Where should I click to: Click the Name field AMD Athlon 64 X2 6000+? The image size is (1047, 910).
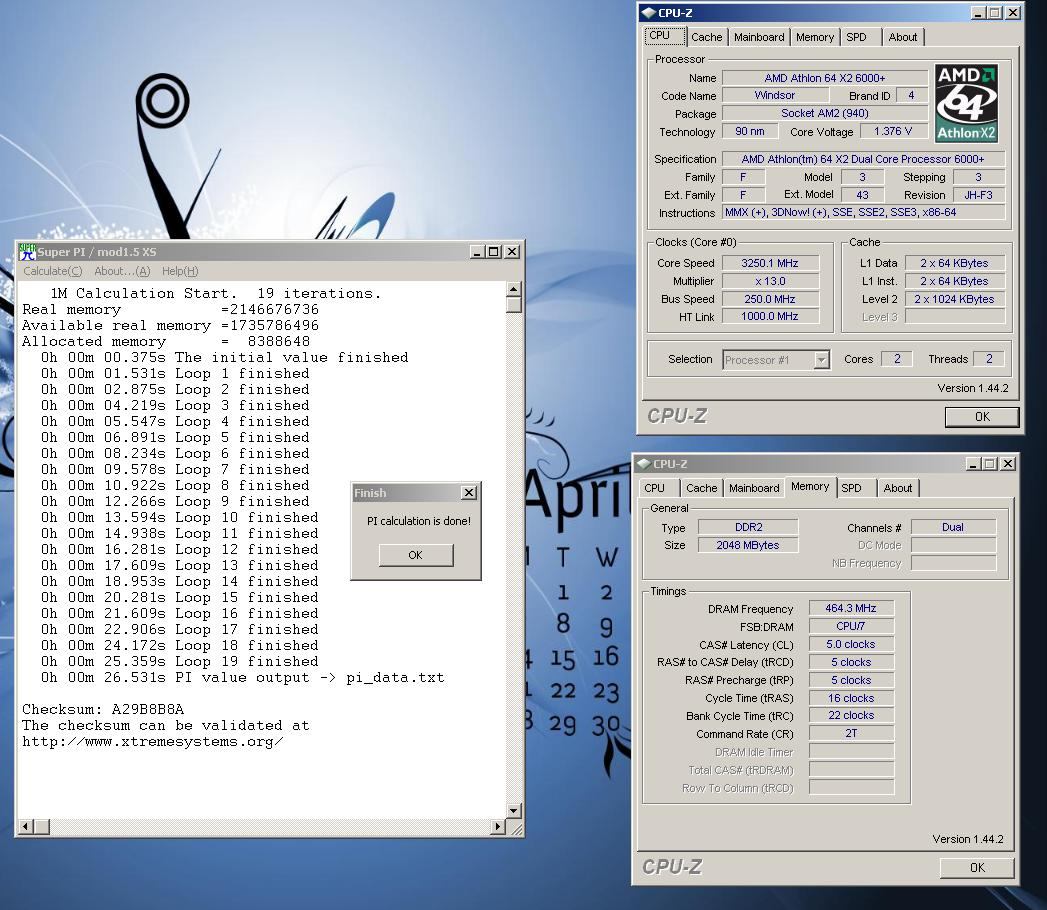tap(825, 78)
